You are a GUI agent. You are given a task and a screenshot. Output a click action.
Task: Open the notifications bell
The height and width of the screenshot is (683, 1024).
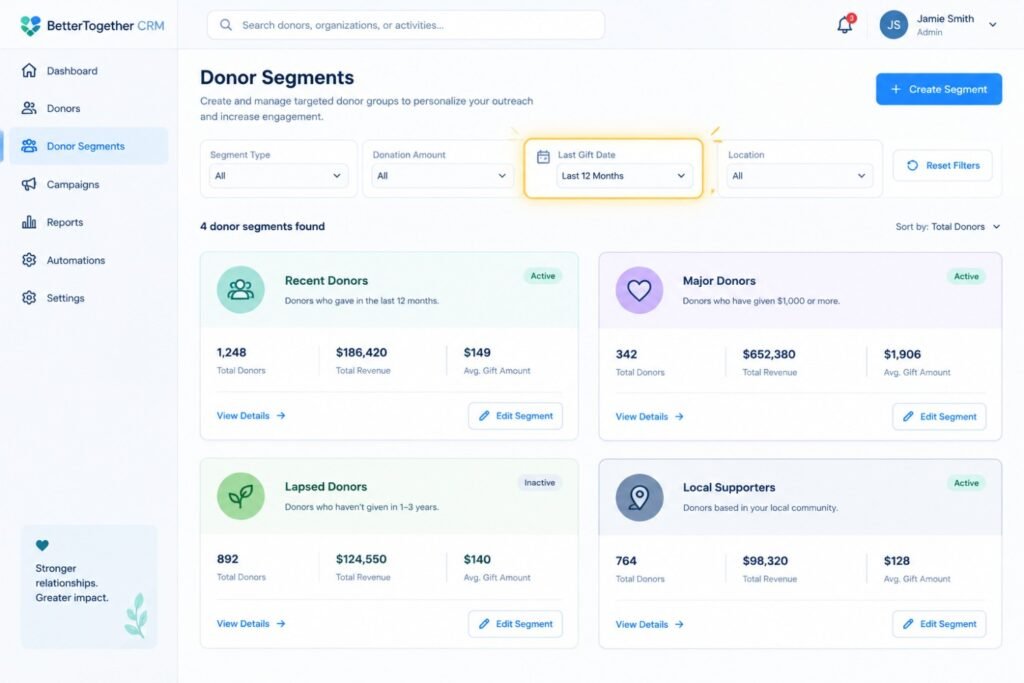(845, 25)
